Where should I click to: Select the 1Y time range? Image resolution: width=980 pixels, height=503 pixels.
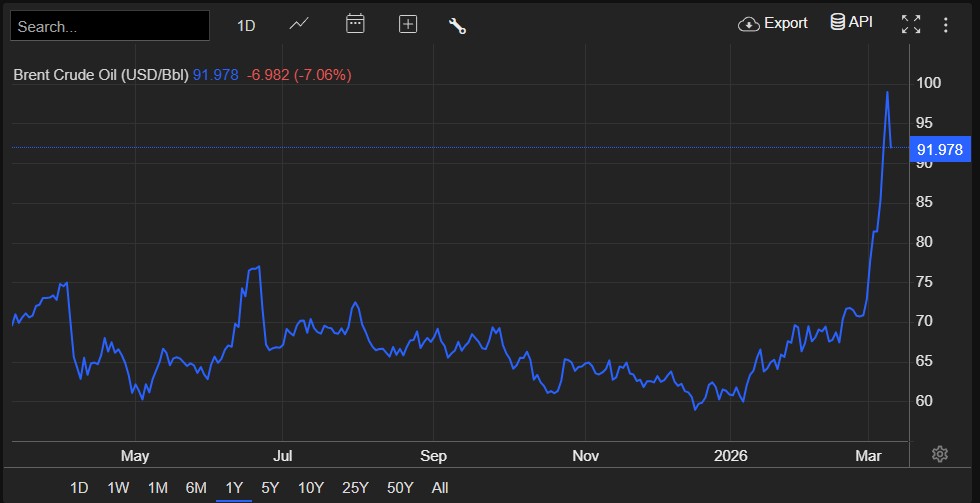[x=234, y=488]
